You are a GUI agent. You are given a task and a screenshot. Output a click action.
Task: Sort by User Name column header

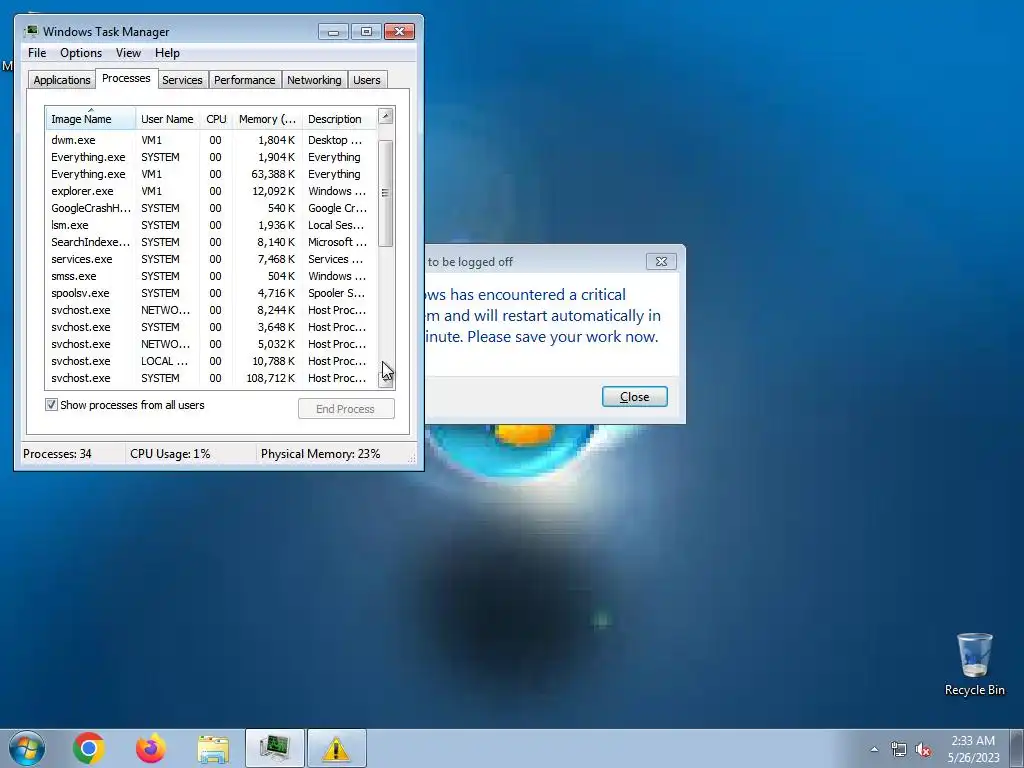tap(167, 119)
